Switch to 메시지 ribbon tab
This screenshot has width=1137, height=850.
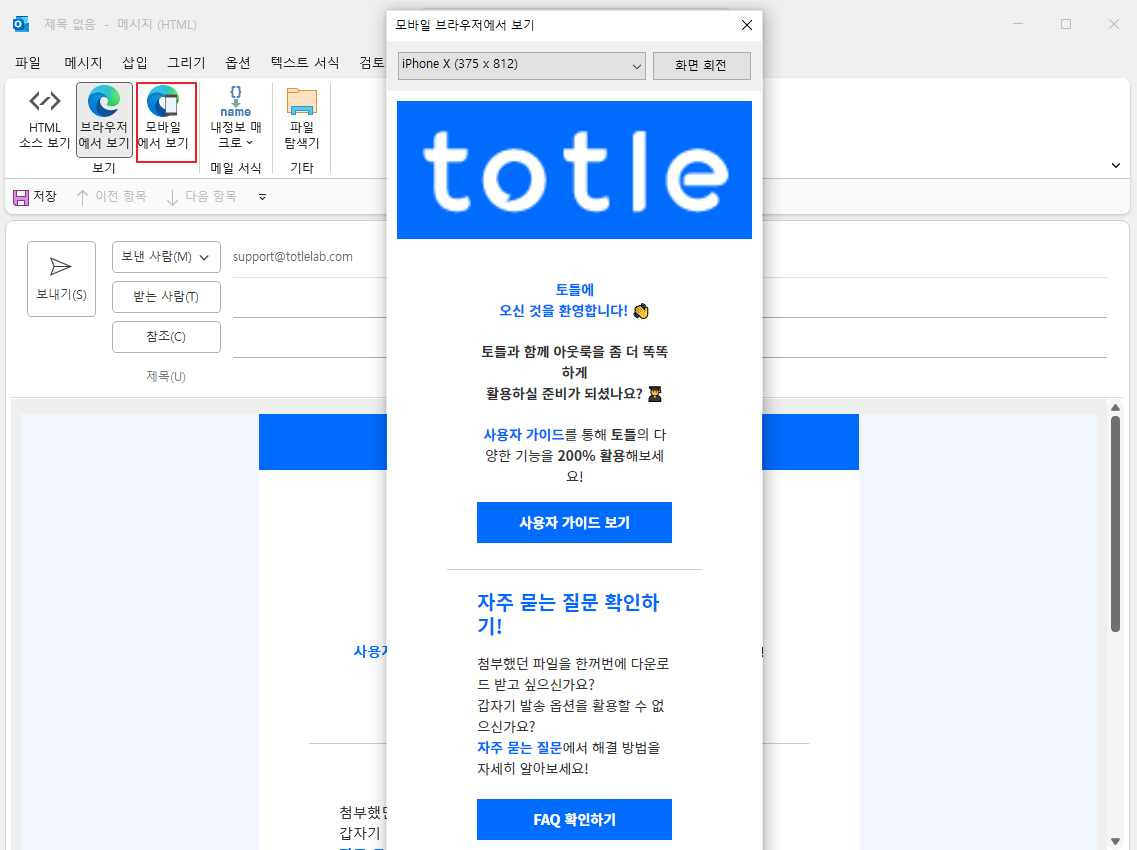click(x=83, y=63)
